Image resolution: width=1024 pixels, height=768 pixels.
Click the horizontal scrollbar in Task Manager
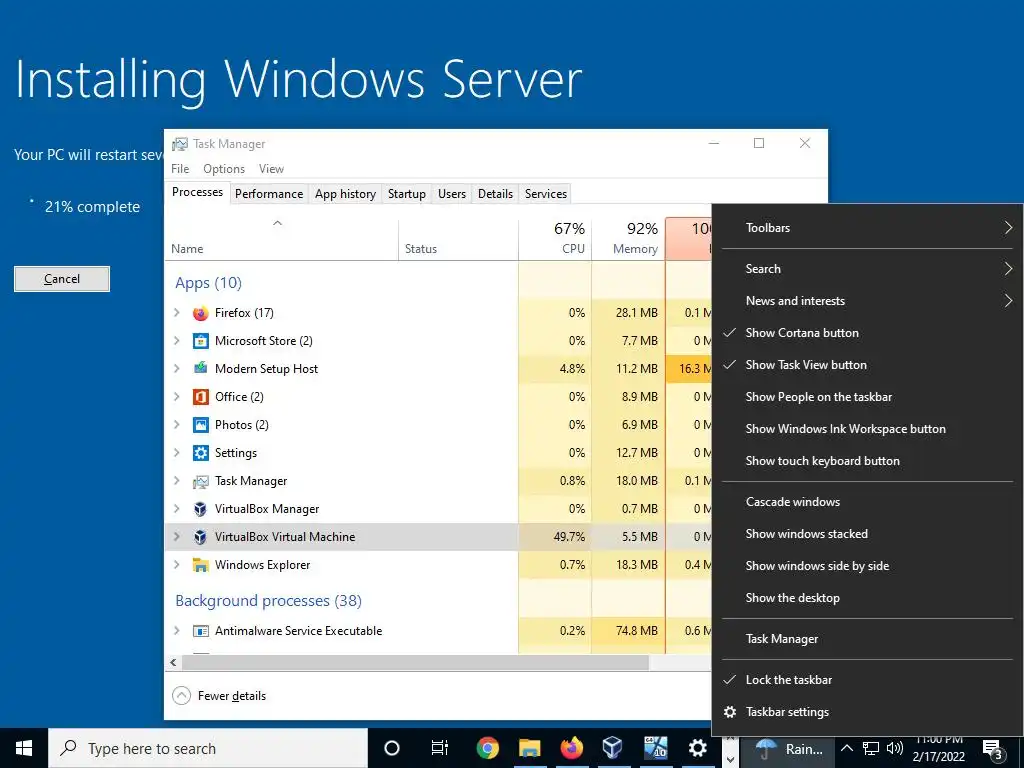click(415, 663)
